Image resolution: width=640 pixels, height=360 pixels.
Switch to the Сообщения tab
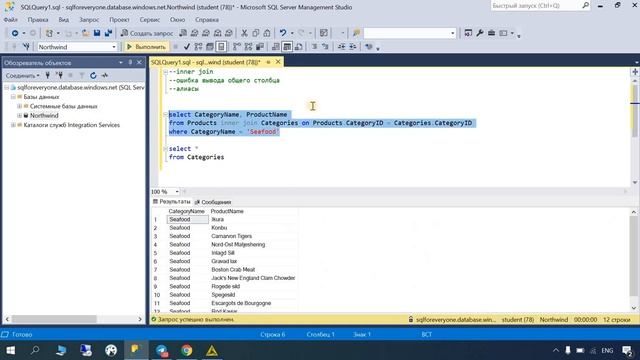213,202
